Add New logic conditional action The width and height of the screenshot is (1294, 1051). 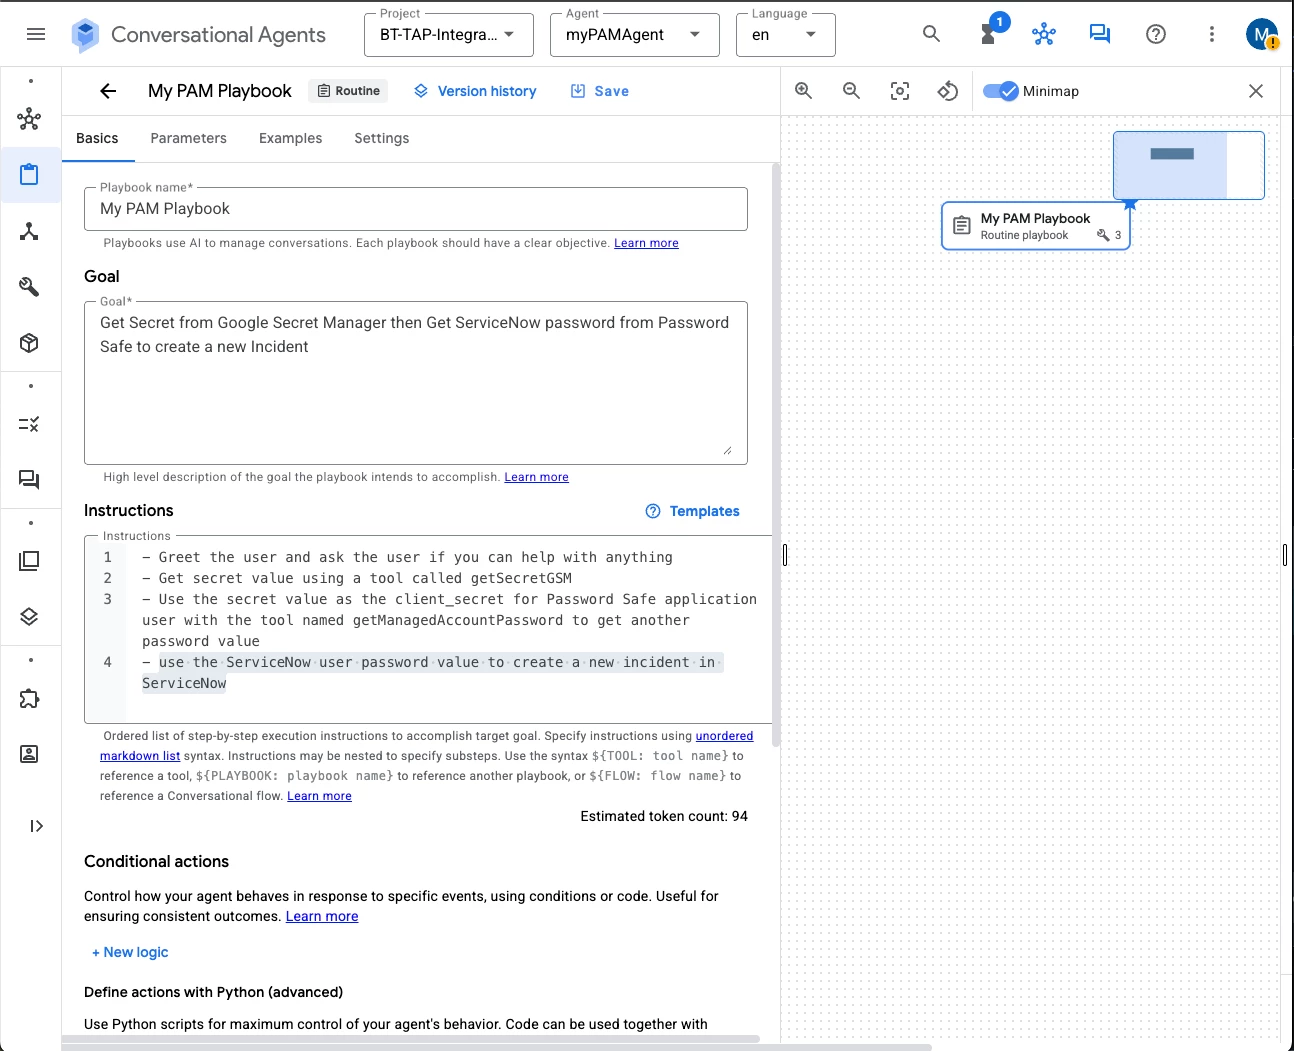coord(130,952)
